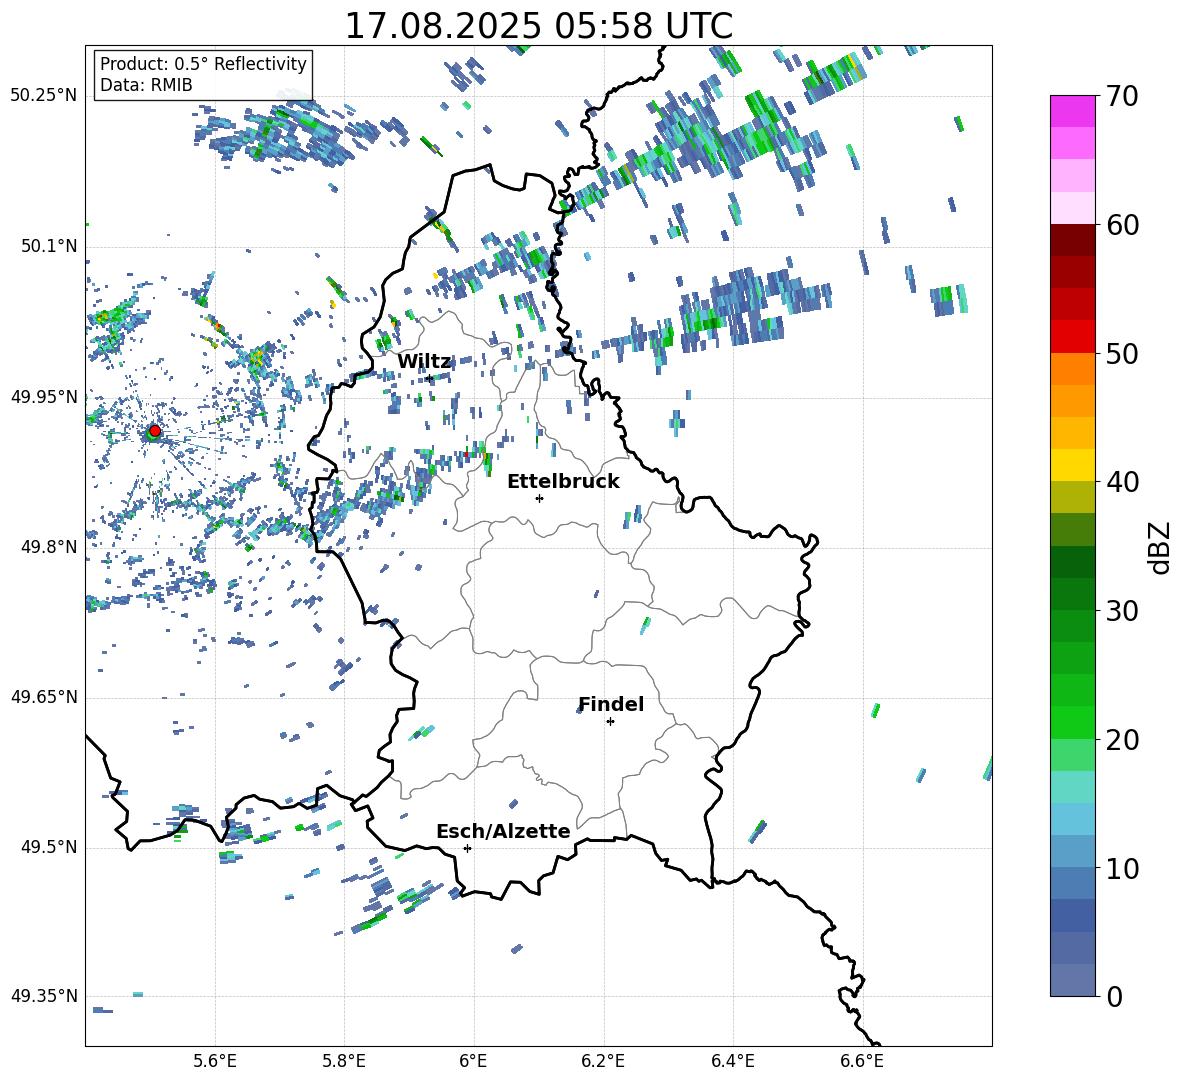Screen dimensions: 1184x1081
Task: Click the 60 value on the colorbar
Action: (1122, 225)
